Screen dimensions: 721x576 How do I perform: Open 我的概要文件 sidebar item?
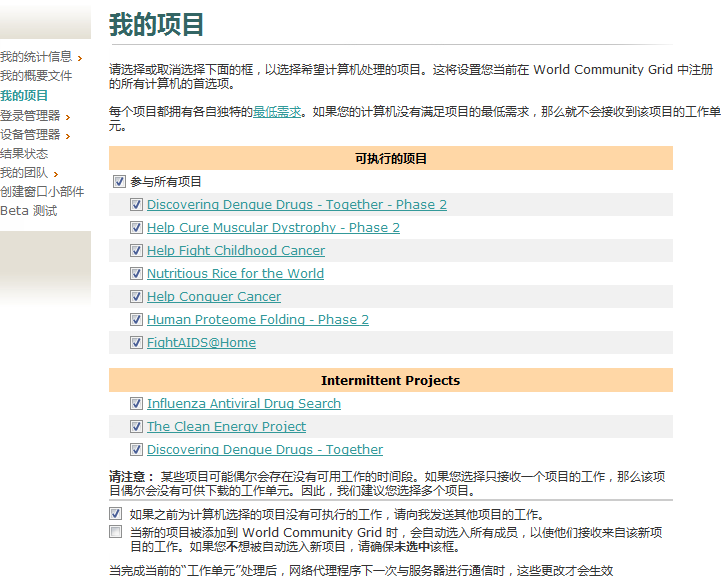36,76
